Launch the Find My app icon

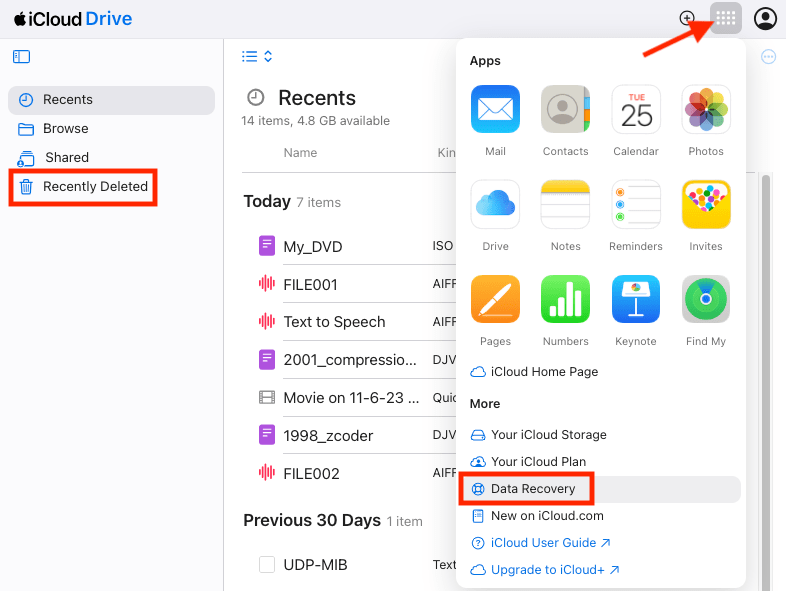(706, 299)
